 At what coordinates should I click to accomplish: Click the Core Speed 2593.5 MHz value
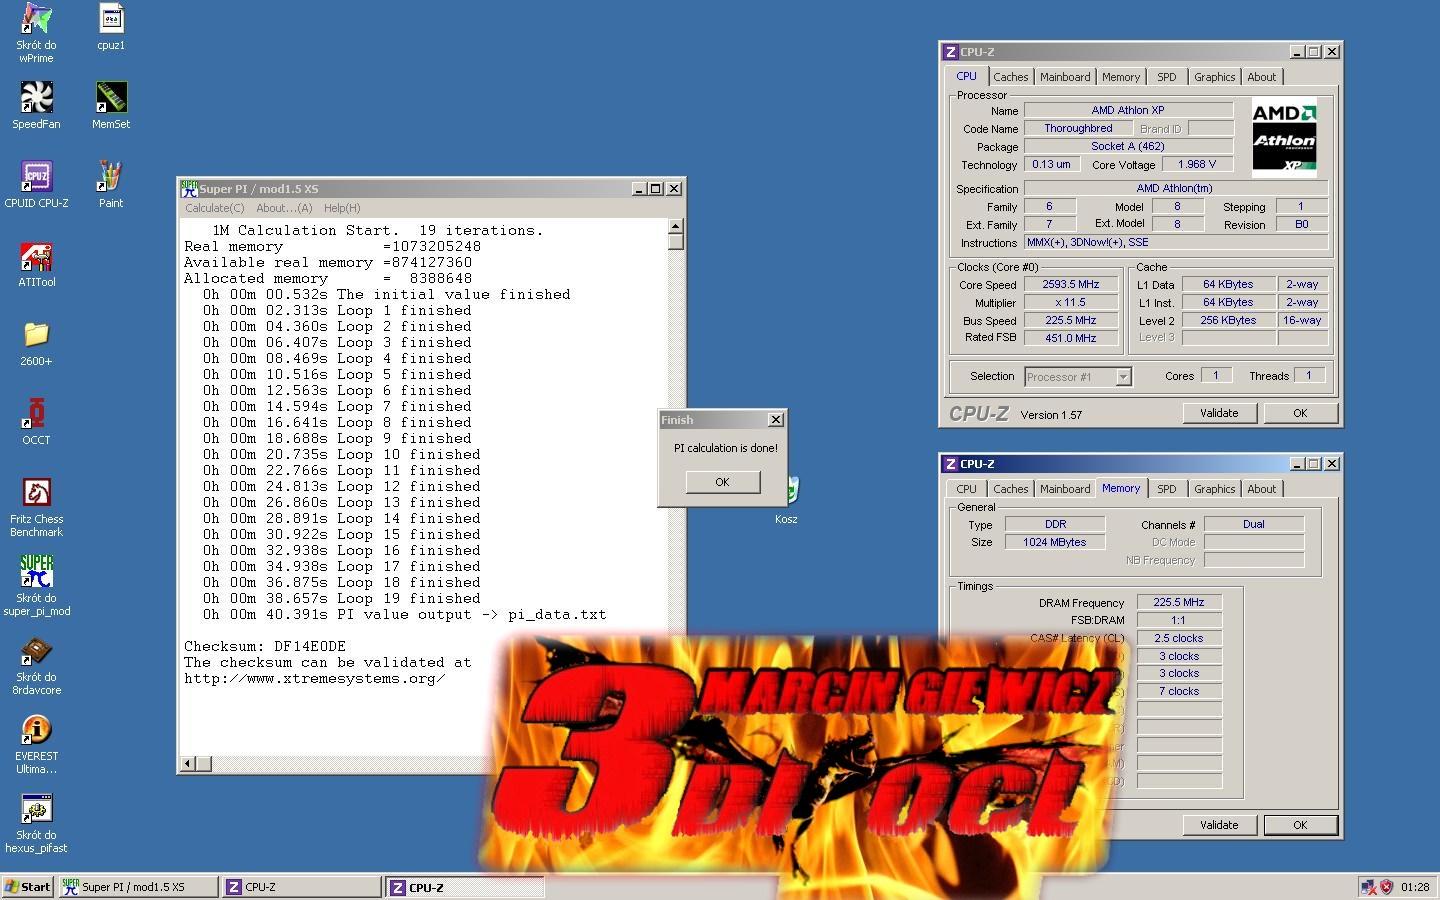coord(1071,285)
